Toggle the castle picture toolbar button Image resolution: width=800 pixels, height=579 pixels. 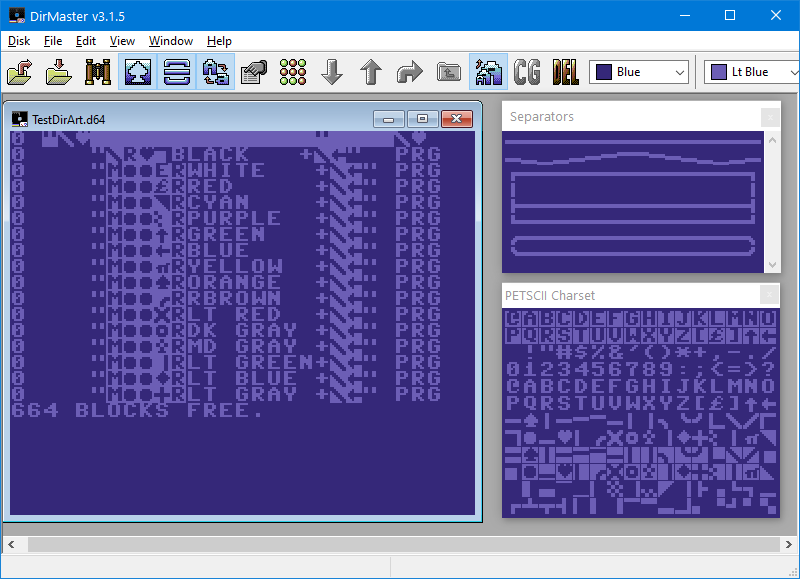(488, 72)
